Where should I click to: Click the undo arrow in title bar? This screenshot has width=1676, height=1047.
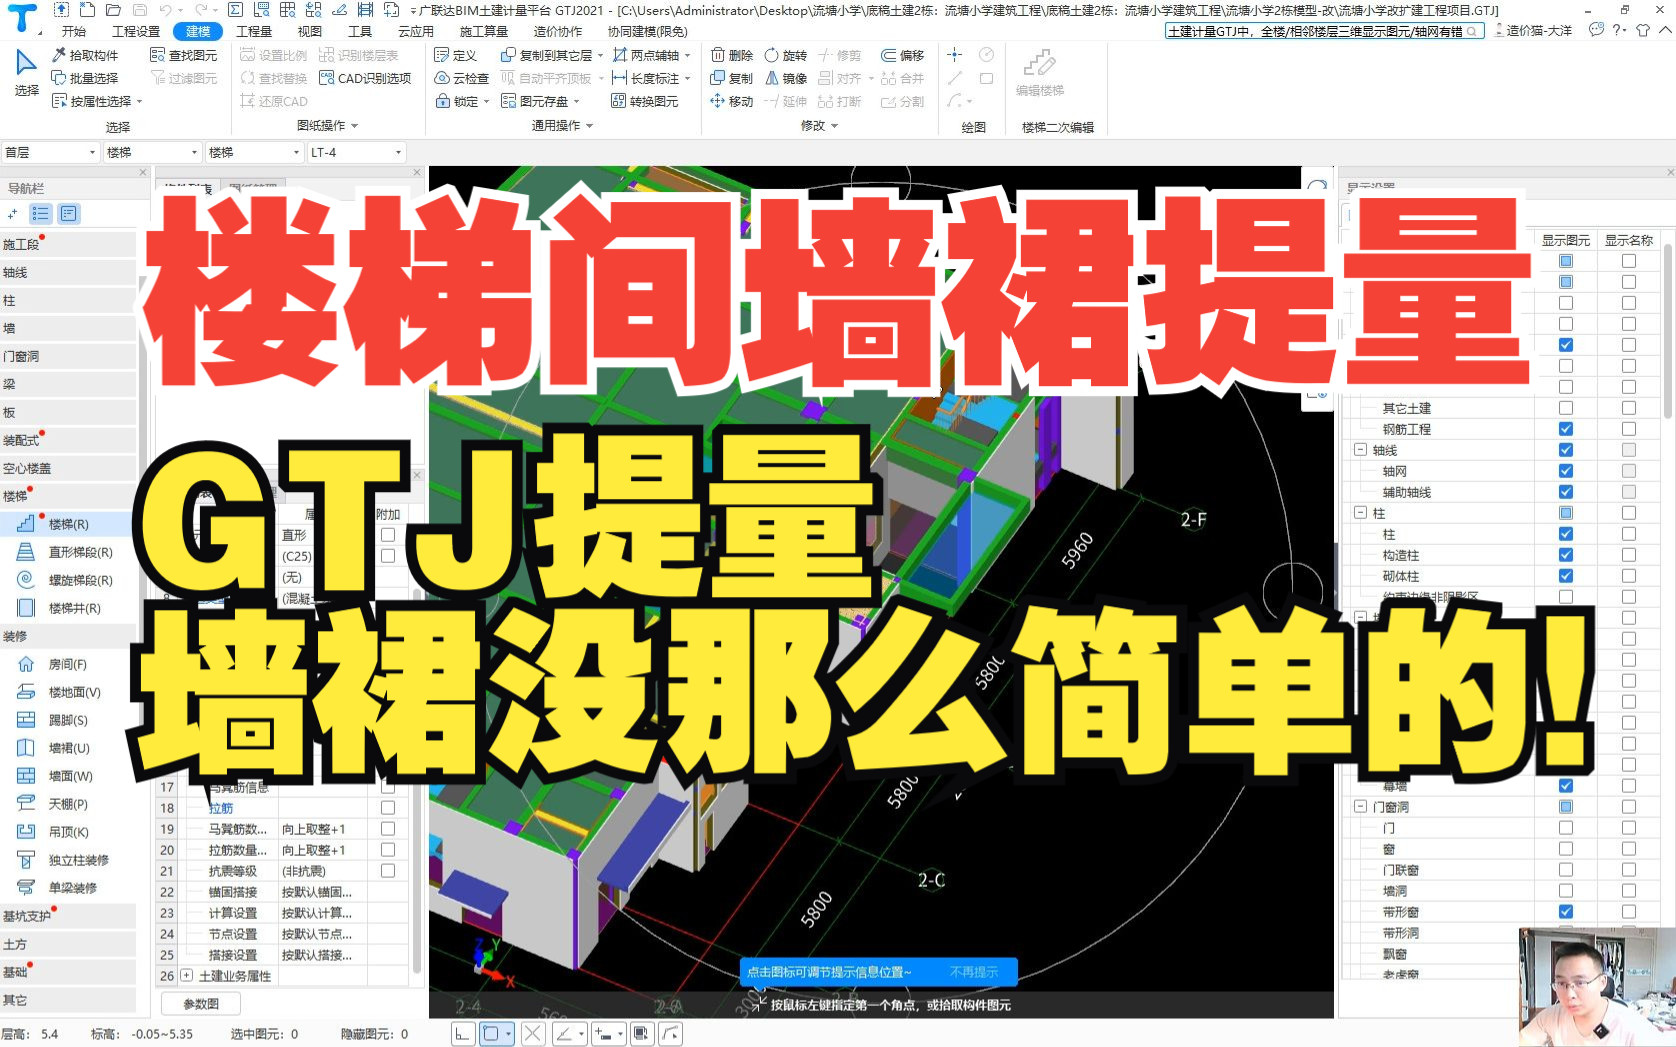coord(166,9)
